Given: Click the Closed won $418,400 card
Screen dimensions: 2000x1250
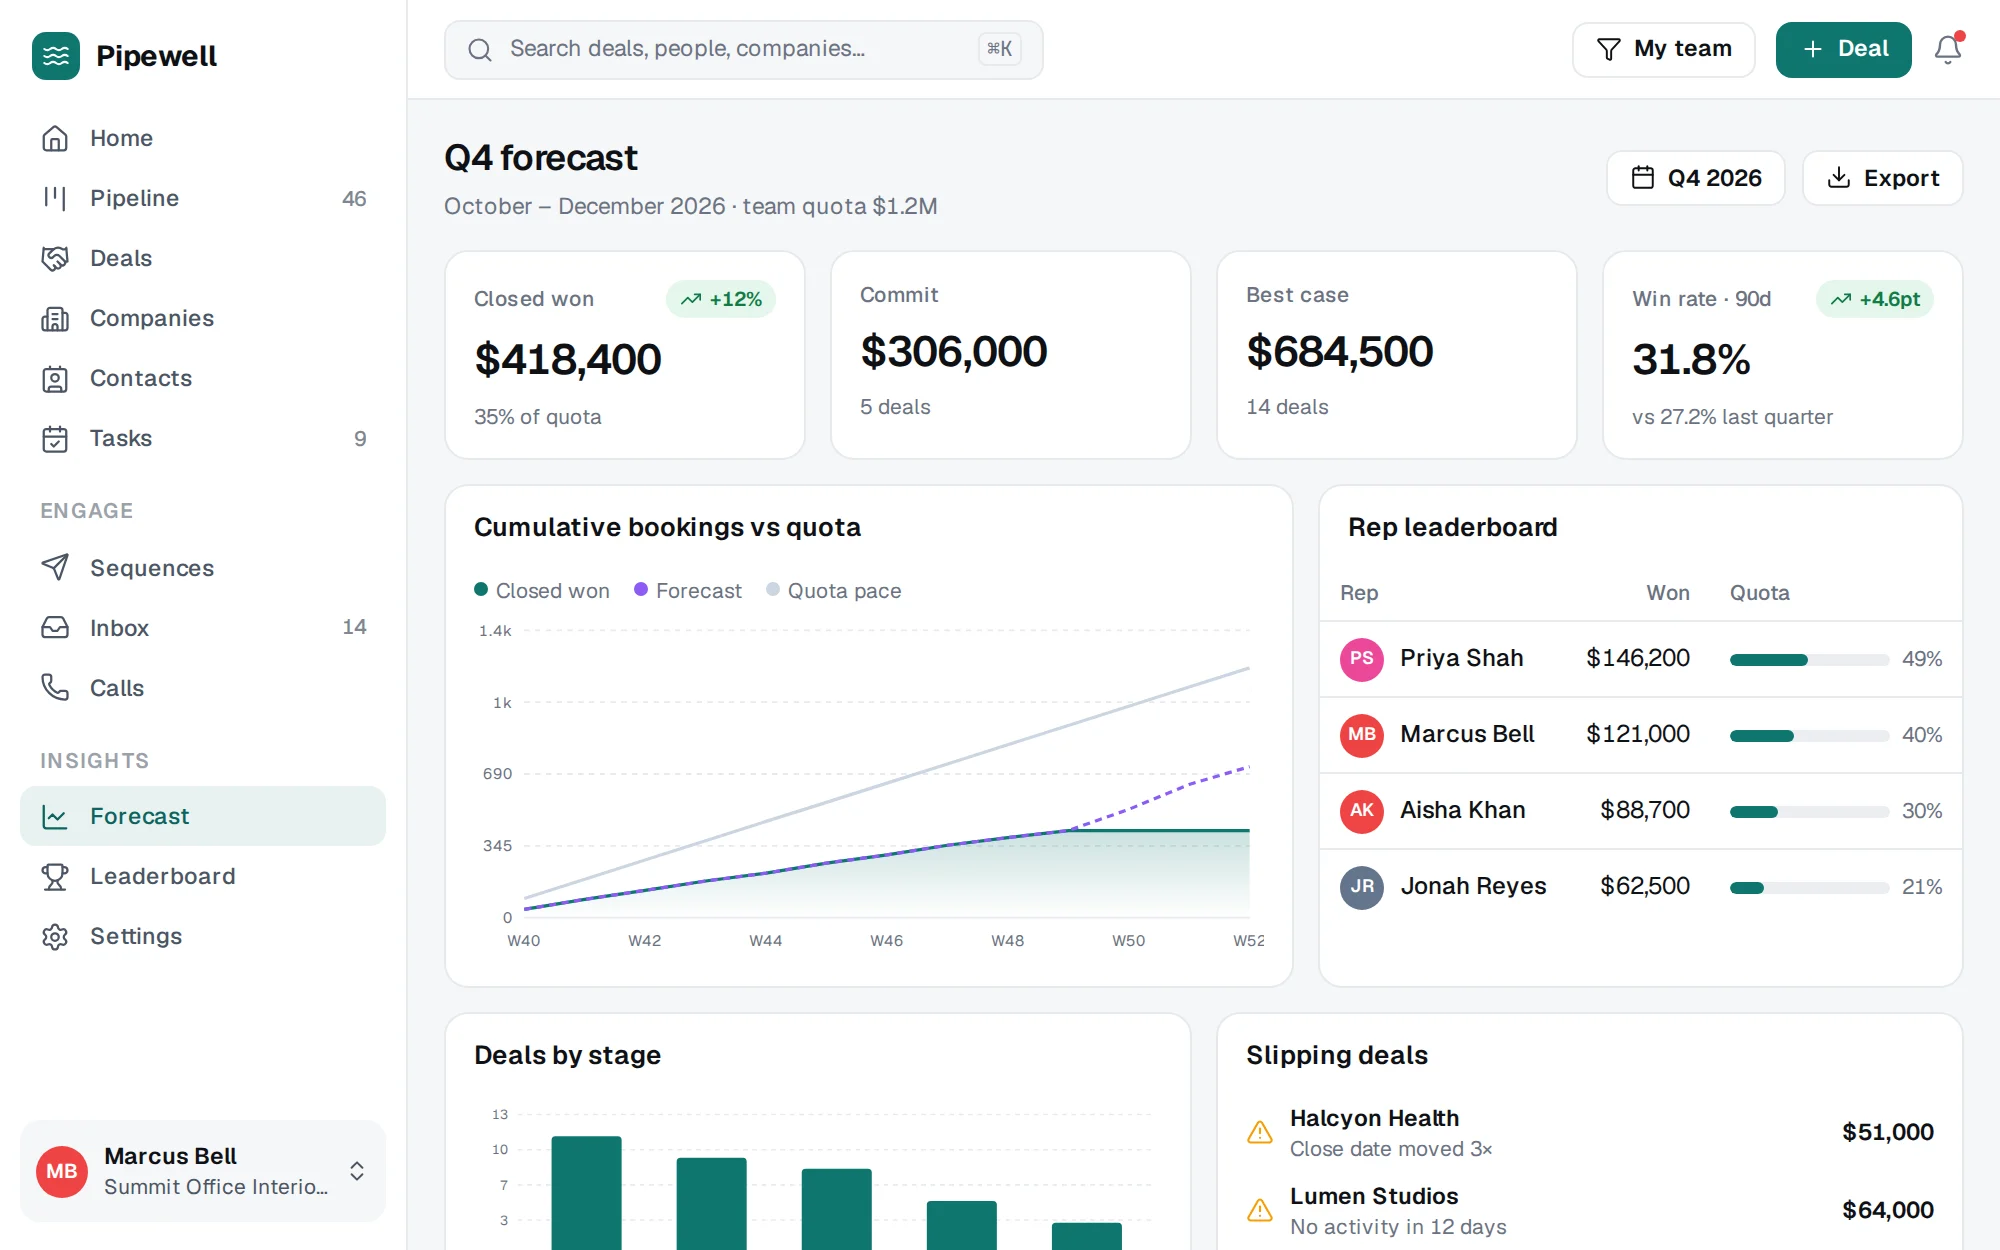Looking at the screenshot, I should (x=625, y=355).
